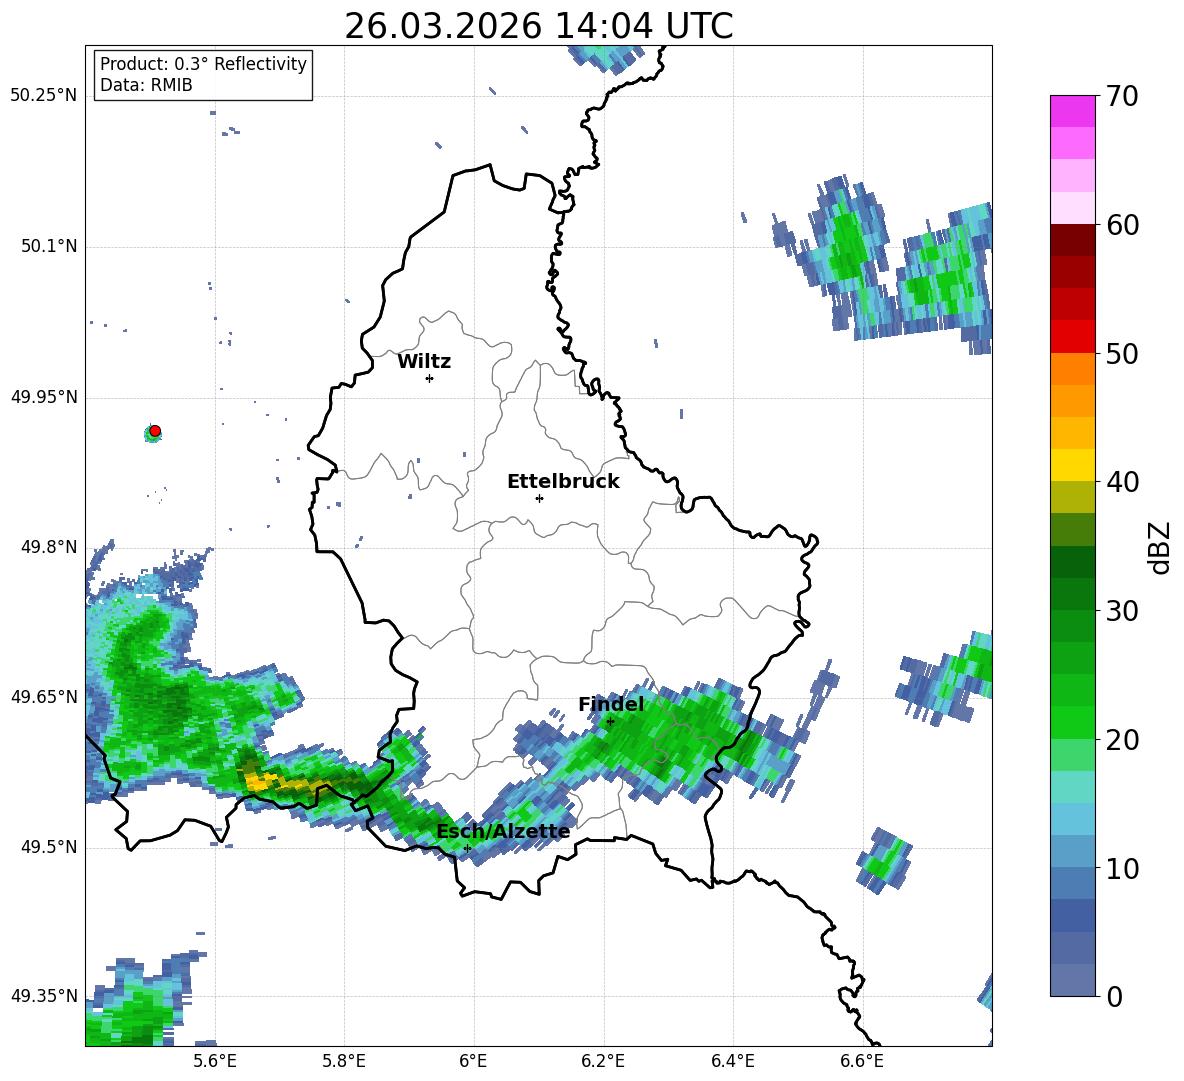Click the dark red colorbar swatch below 60
The image size is (1184, 1081).
[1072, 240]
